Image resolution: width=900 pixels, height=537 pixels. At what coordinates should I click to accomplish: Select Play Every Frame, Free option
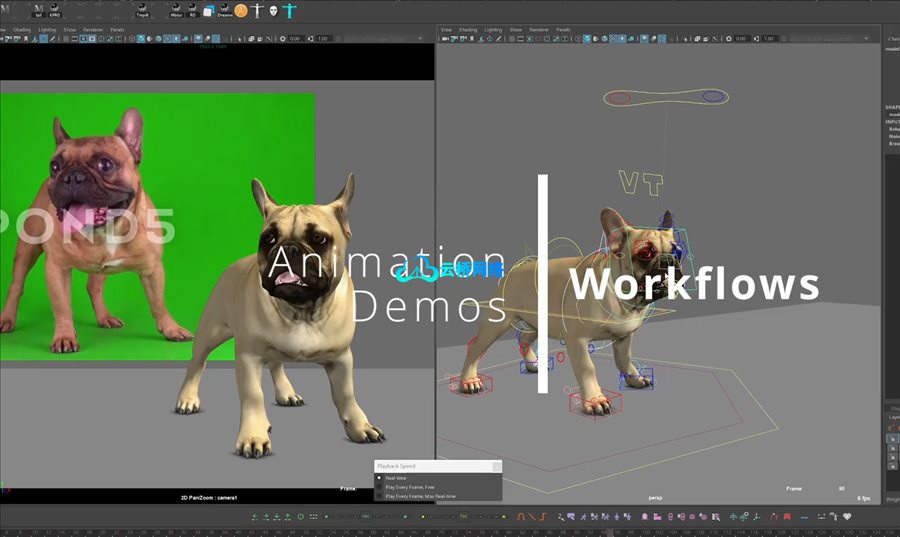pyautogui.click(x=411, y=487)
